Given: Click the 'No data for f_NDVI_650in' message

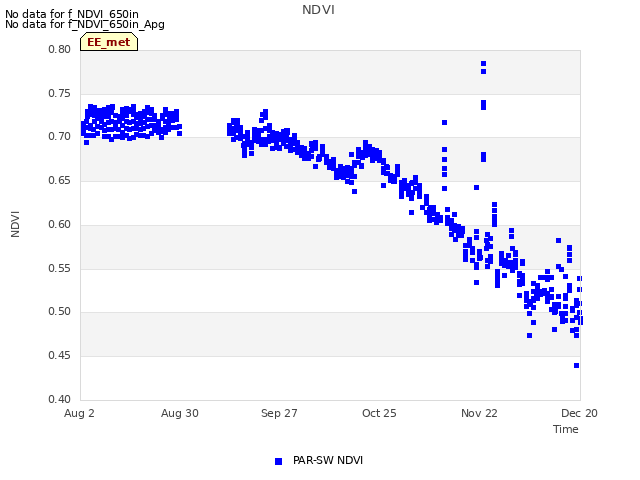Looking at the screenshot, I should click(72, 14).
